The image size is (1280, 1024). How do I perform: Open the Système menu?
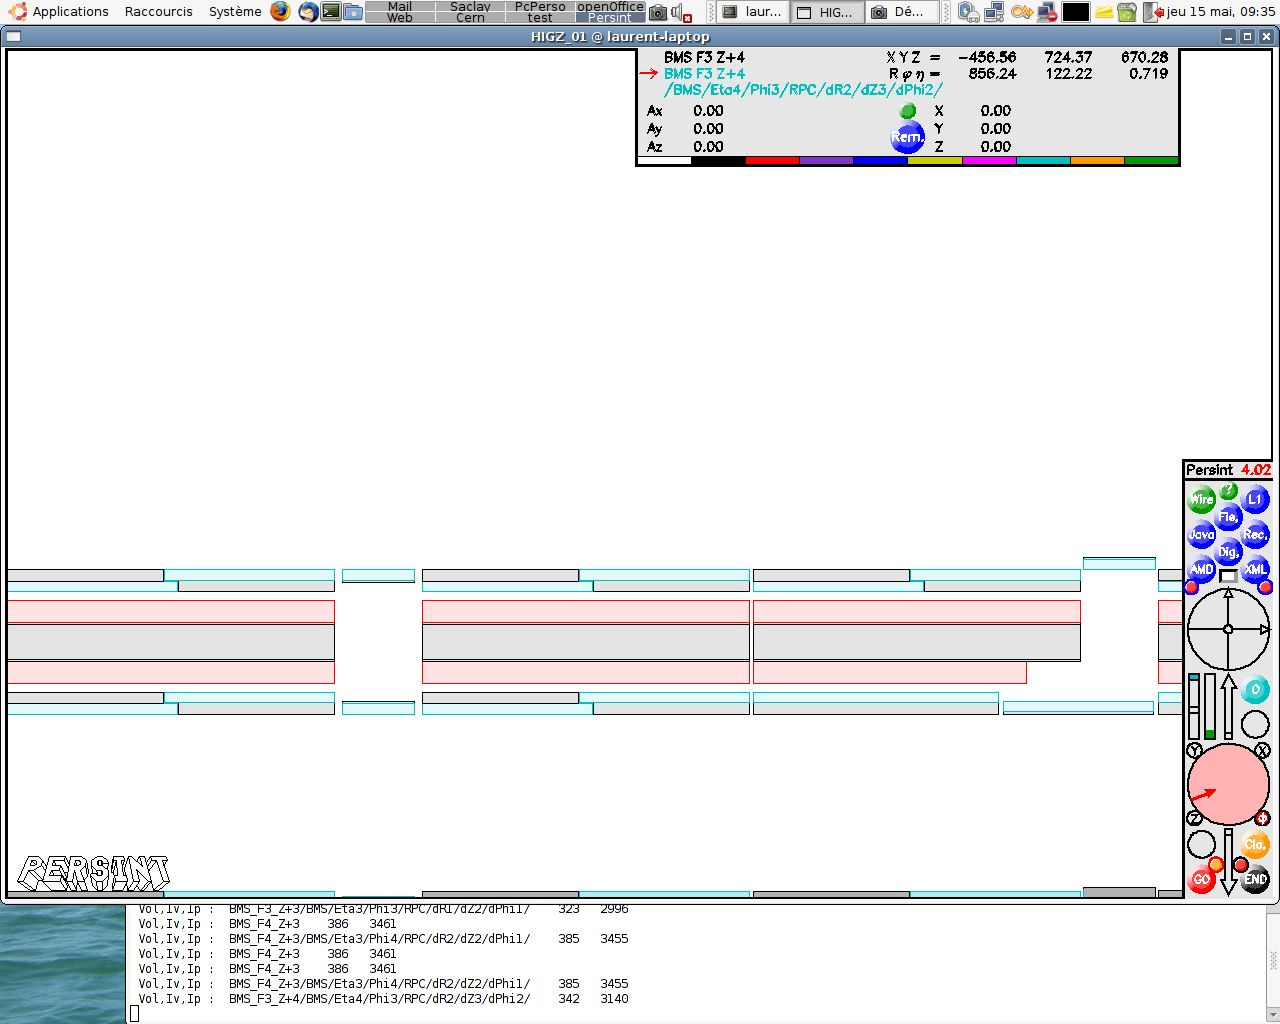click(235, 12)
